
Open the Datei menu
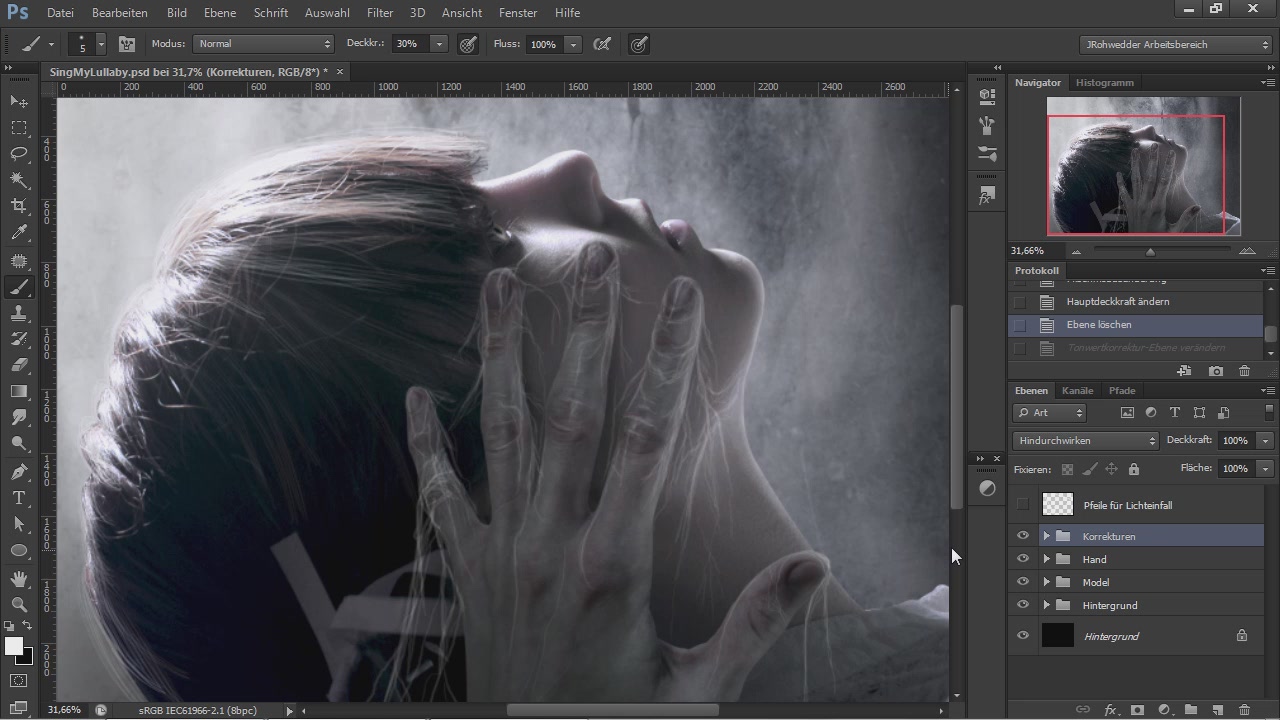point(60,13)
